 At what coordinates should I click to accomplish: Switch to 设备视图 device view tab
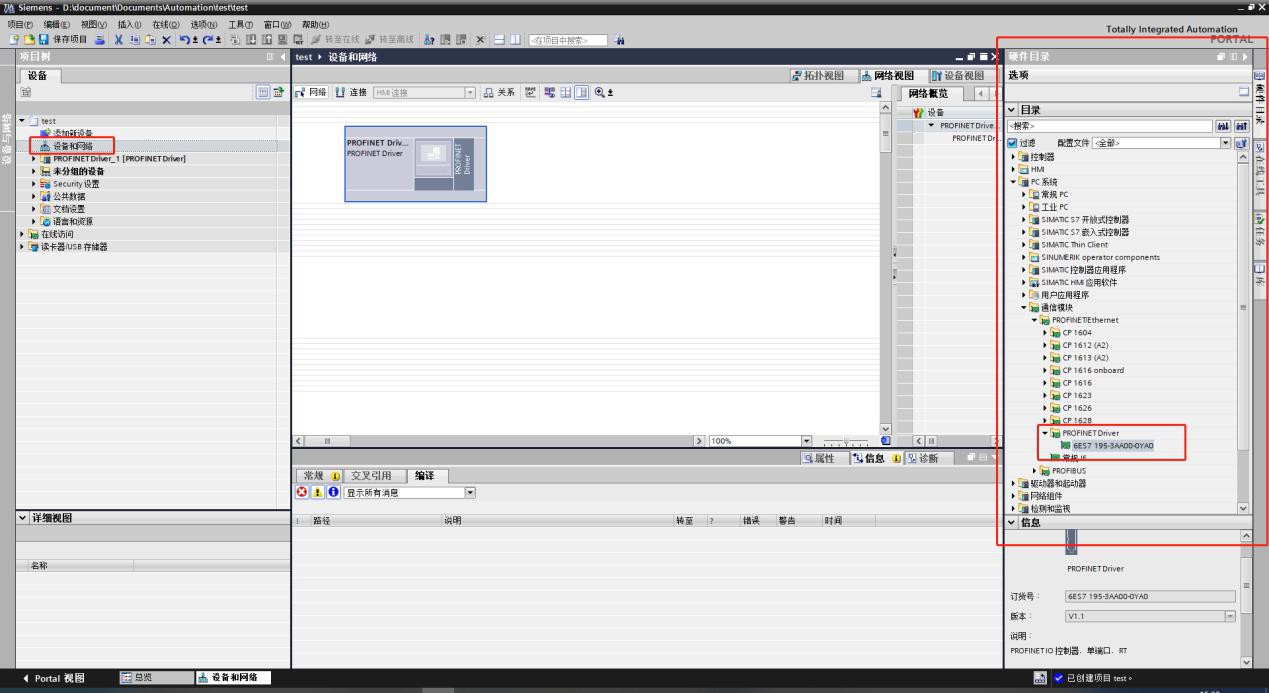click(x=957, y=76)
